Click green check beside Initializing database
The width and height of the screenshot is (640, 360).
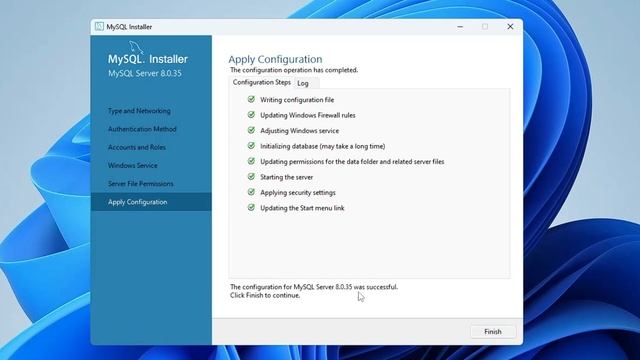[x=251, y=146]
